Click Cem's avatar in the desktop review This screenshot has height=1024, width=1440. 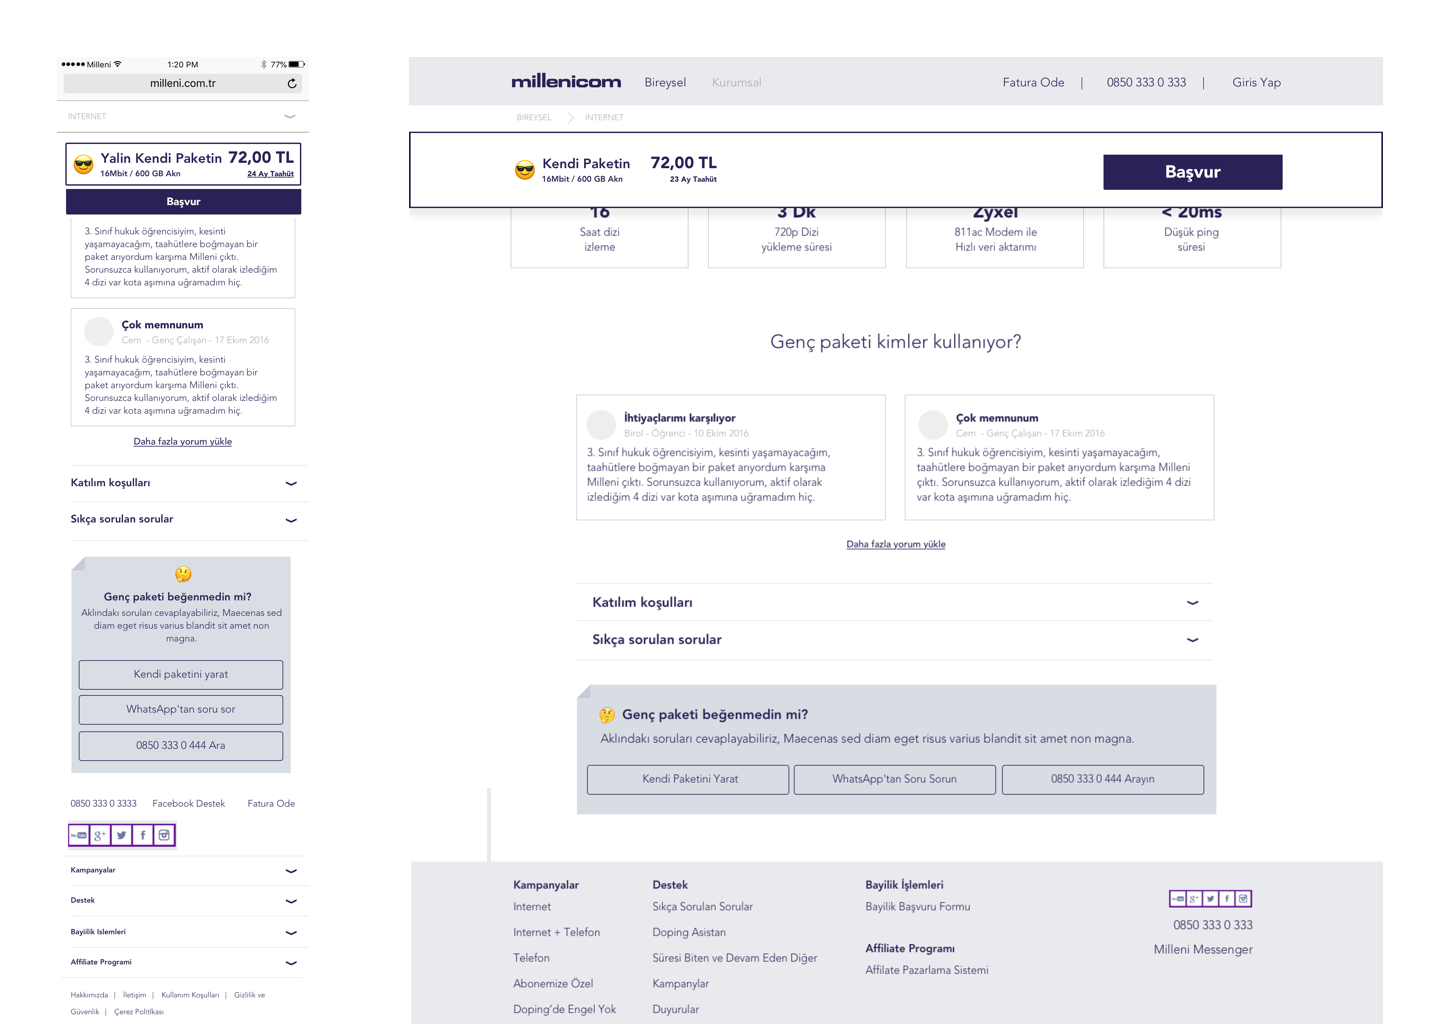[933, 425]
